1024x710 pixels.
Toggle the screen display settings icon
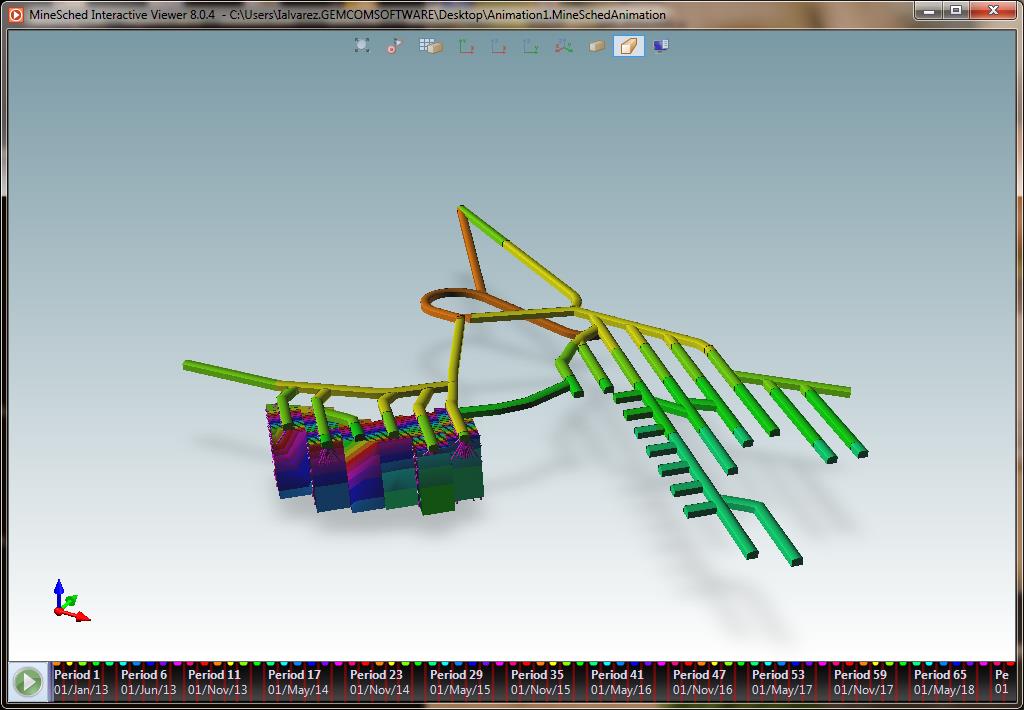pyautogui.click(x=660, y=45)
